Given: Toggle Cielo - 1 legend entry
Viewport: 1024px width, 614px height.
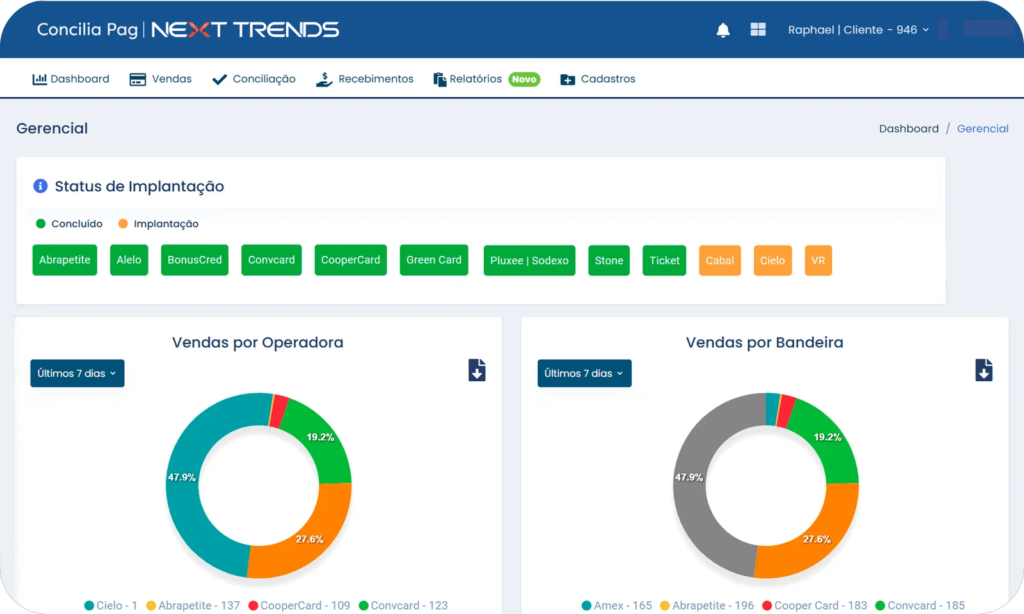Looking at the screenshot, I should point(111,606).
